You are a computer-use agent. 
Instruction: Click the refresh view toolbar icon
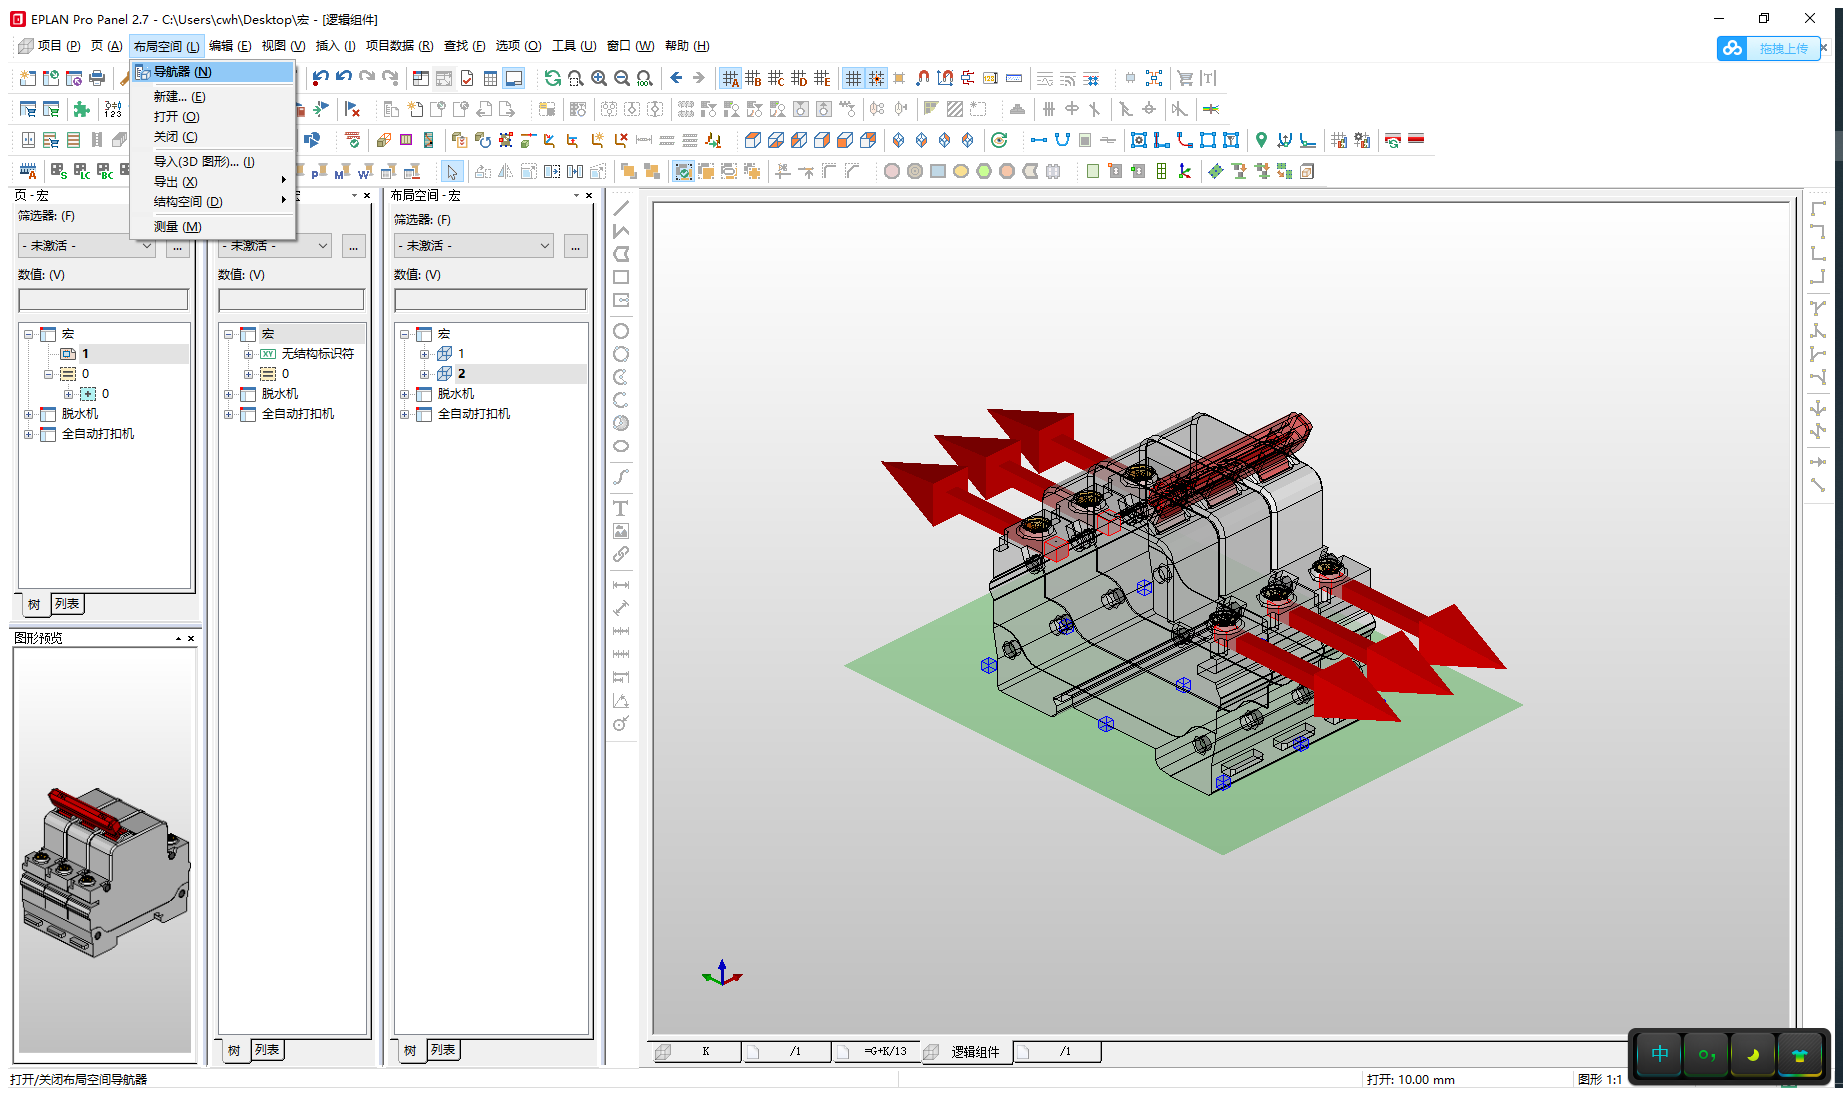point(552,78)
